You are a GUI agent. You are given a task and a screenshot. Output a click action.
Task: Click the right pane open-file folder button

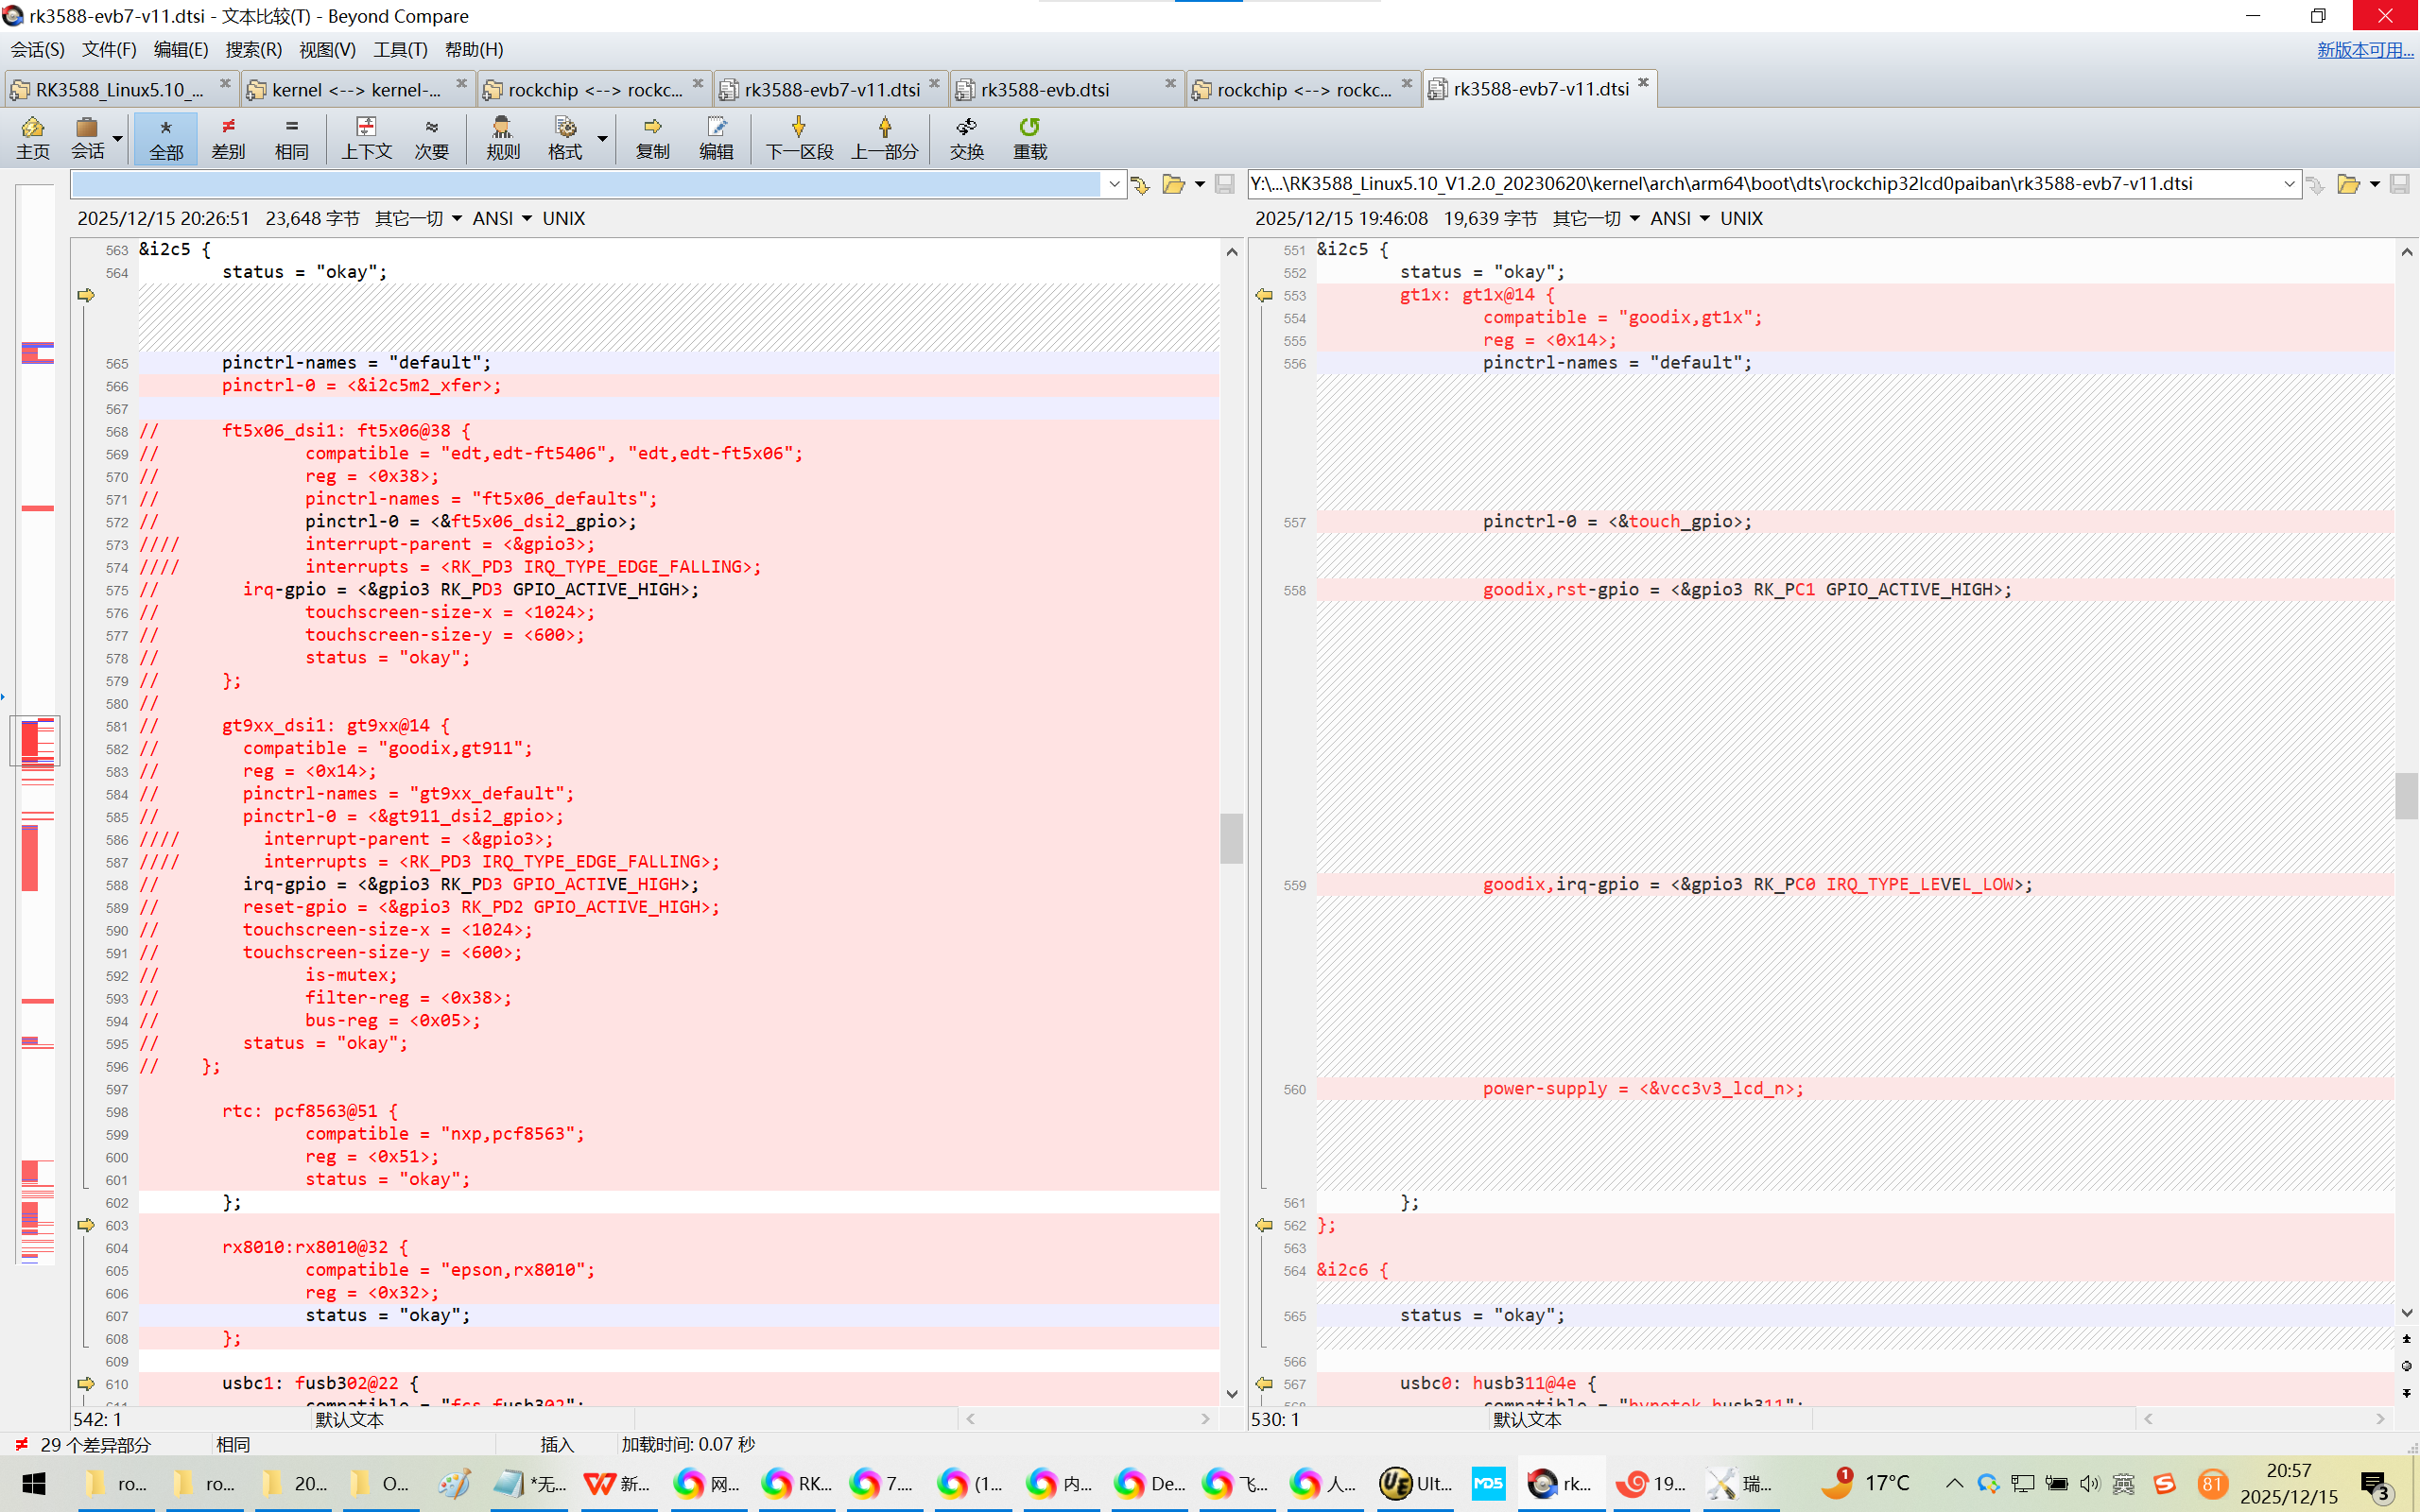coord(2348,184)
